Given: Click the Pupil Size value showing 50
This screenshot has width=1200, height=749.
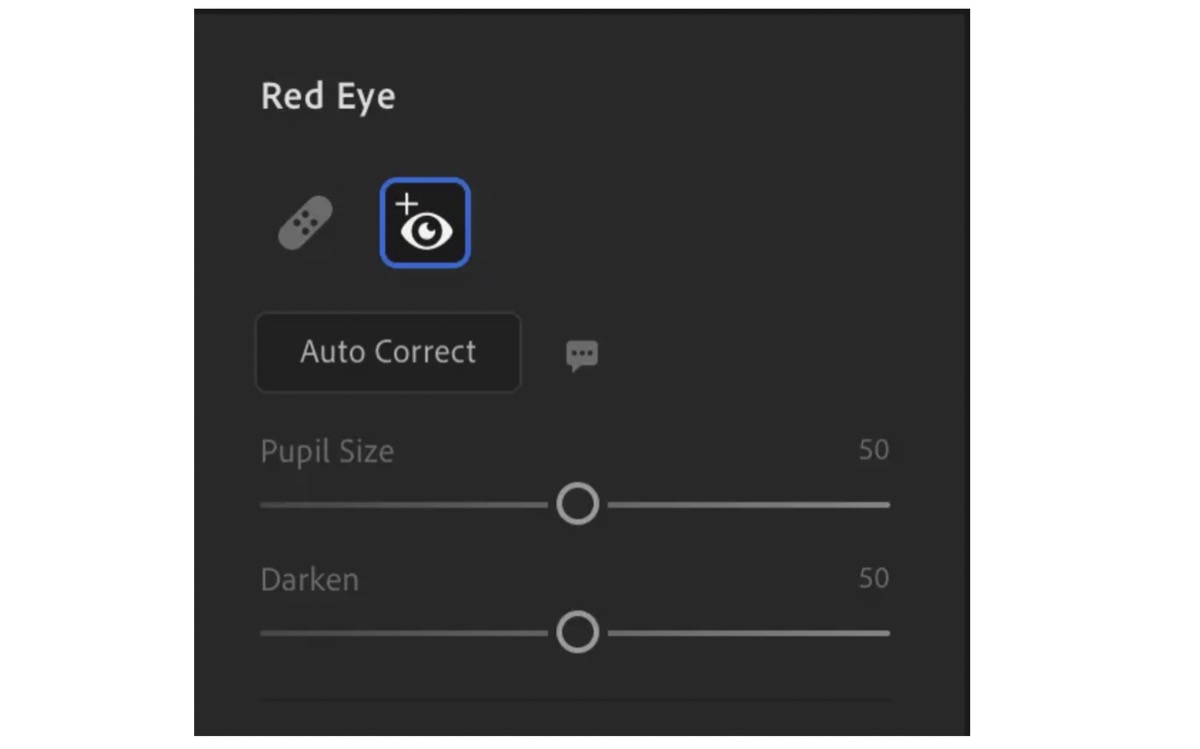Looking at the screenshot, I should [873, 450].
